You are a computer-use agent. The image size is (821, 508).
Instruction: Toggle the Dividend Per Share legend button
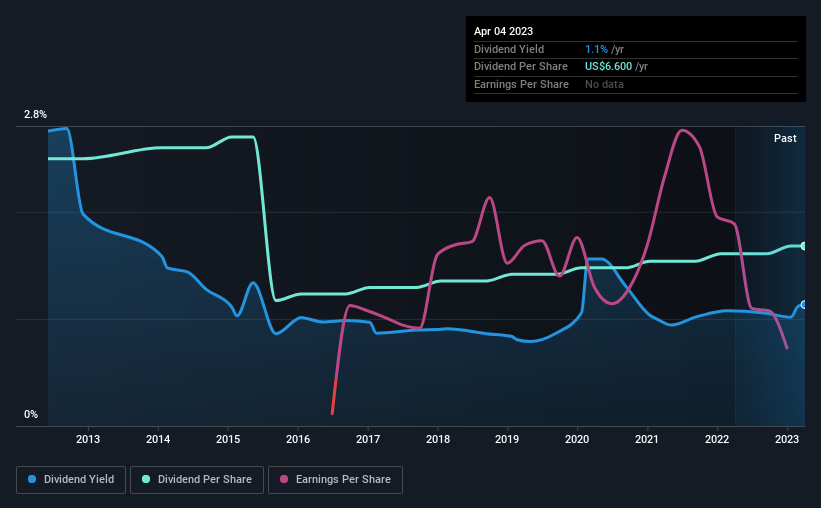(x=197, y=480)
